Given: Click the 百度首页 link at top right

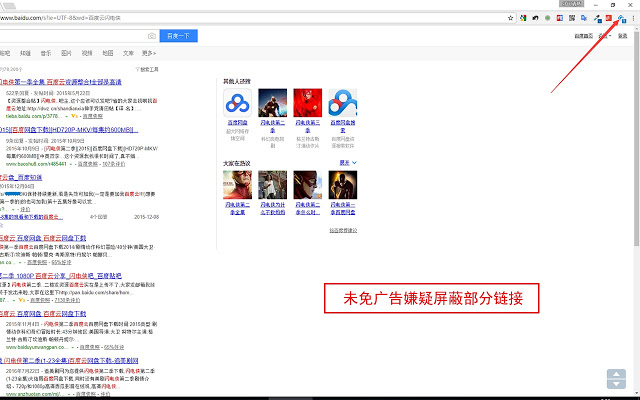Looking at the screenshot, I should click(584, 36).
